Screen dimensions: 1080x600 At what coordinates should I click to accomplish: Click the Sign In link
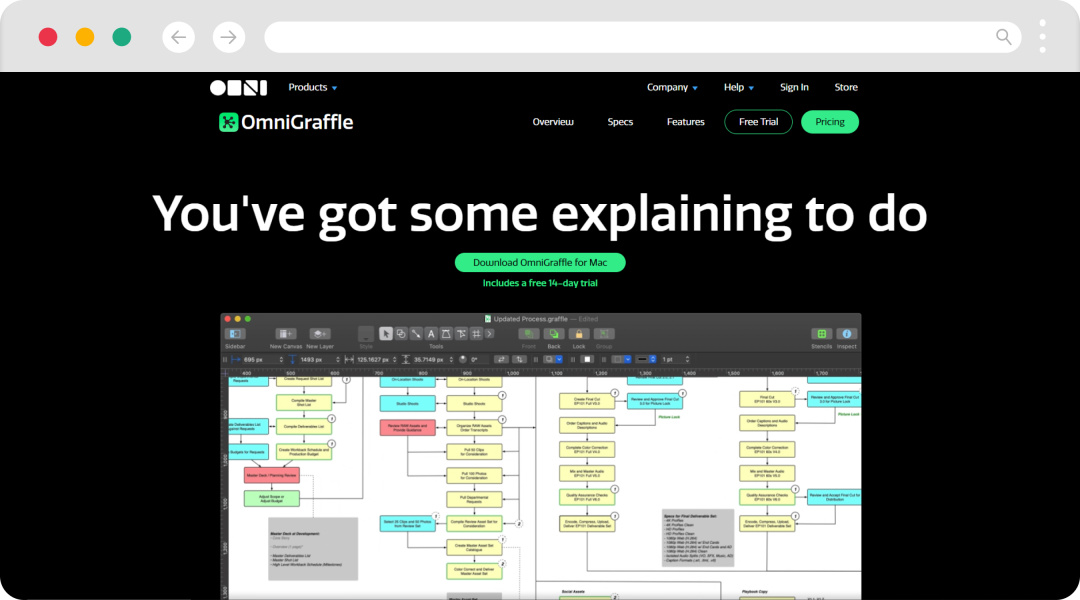[794, 87]
